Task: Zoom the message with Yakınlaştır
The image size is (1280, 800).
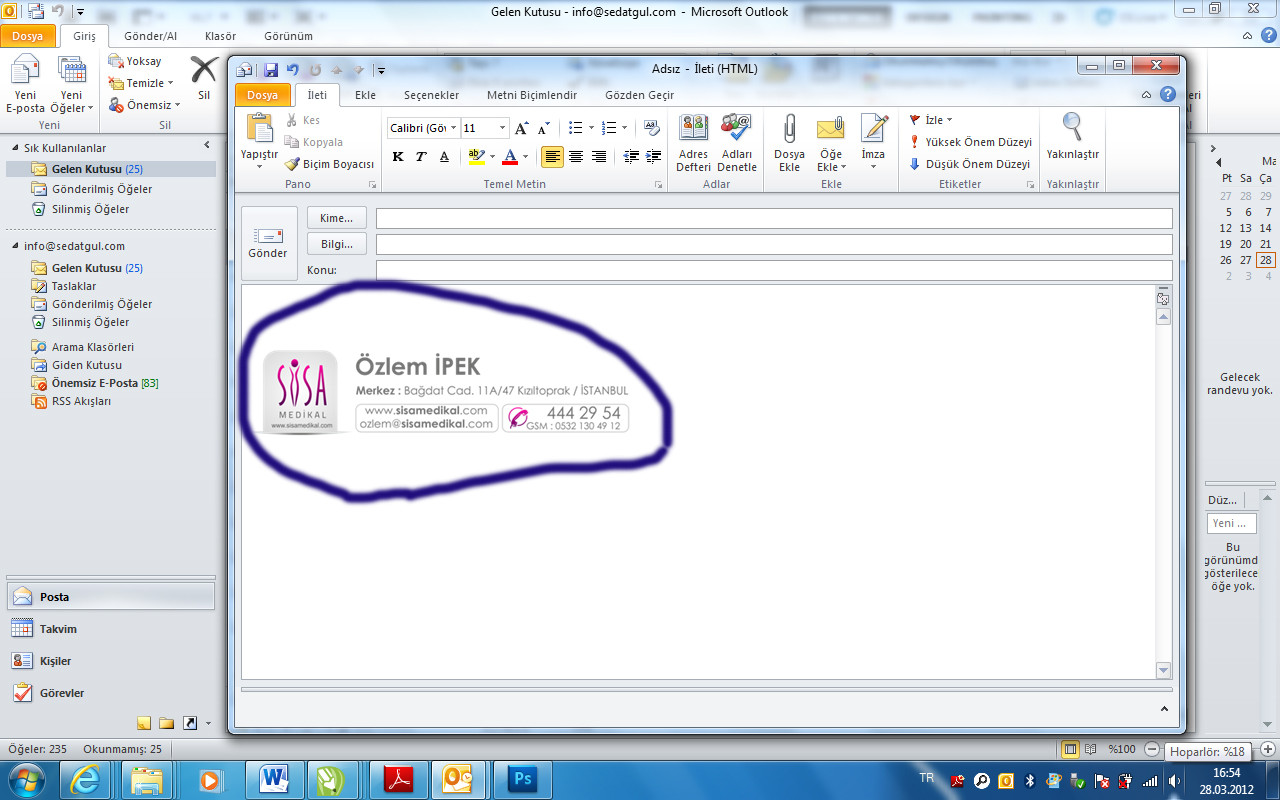Action: [x=1072, y=136]
